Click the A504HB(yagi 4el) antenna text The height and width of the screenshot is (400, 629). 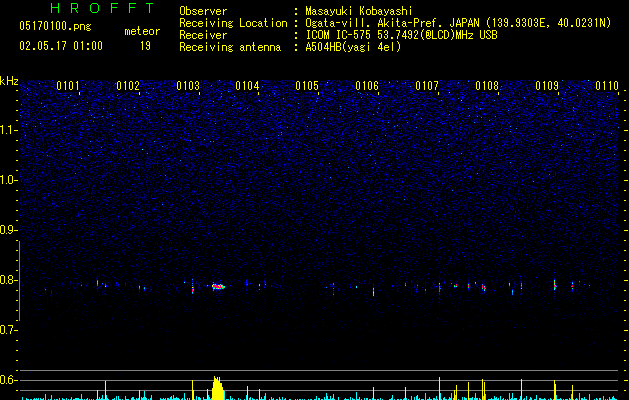point(353,47)
